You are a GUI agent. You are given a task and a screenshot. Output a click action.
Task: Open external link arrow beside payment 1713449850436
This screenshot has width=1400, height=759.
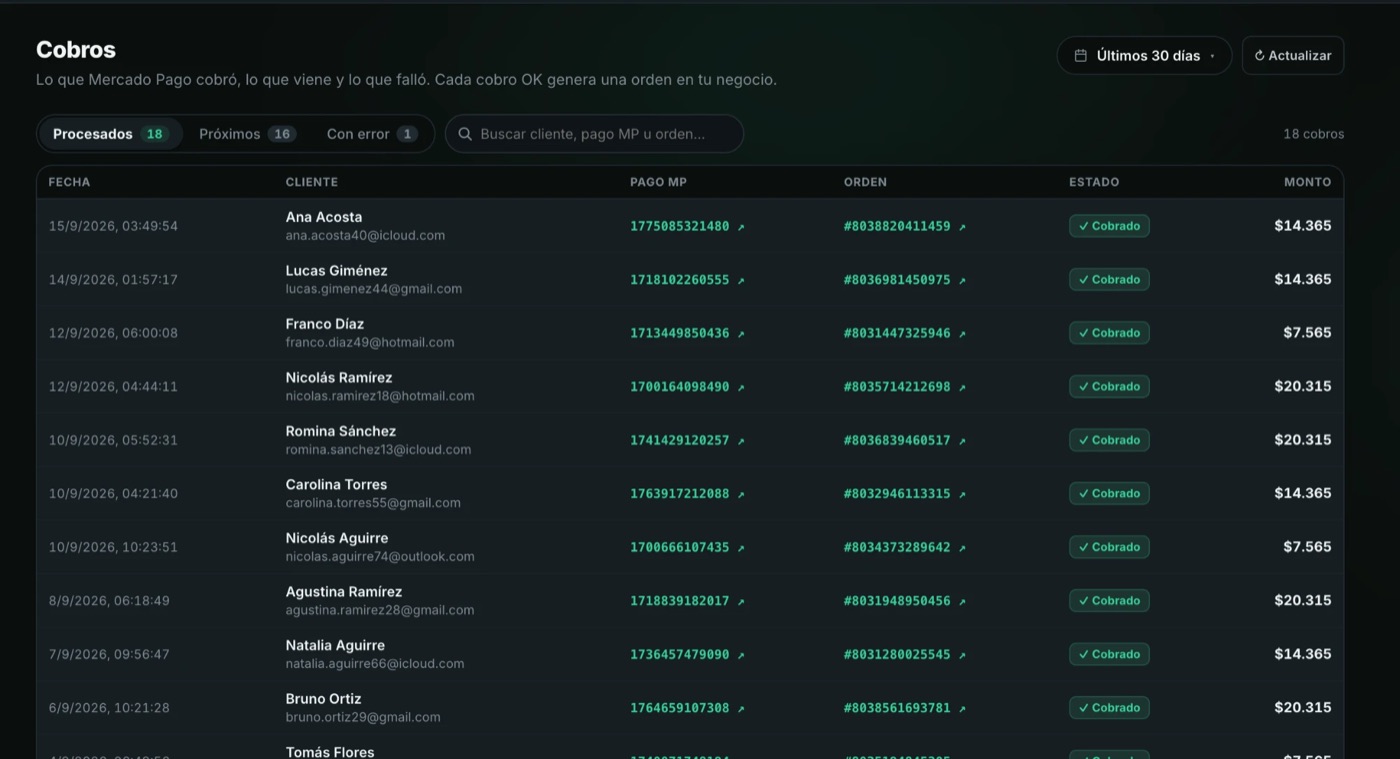(741, 334)
